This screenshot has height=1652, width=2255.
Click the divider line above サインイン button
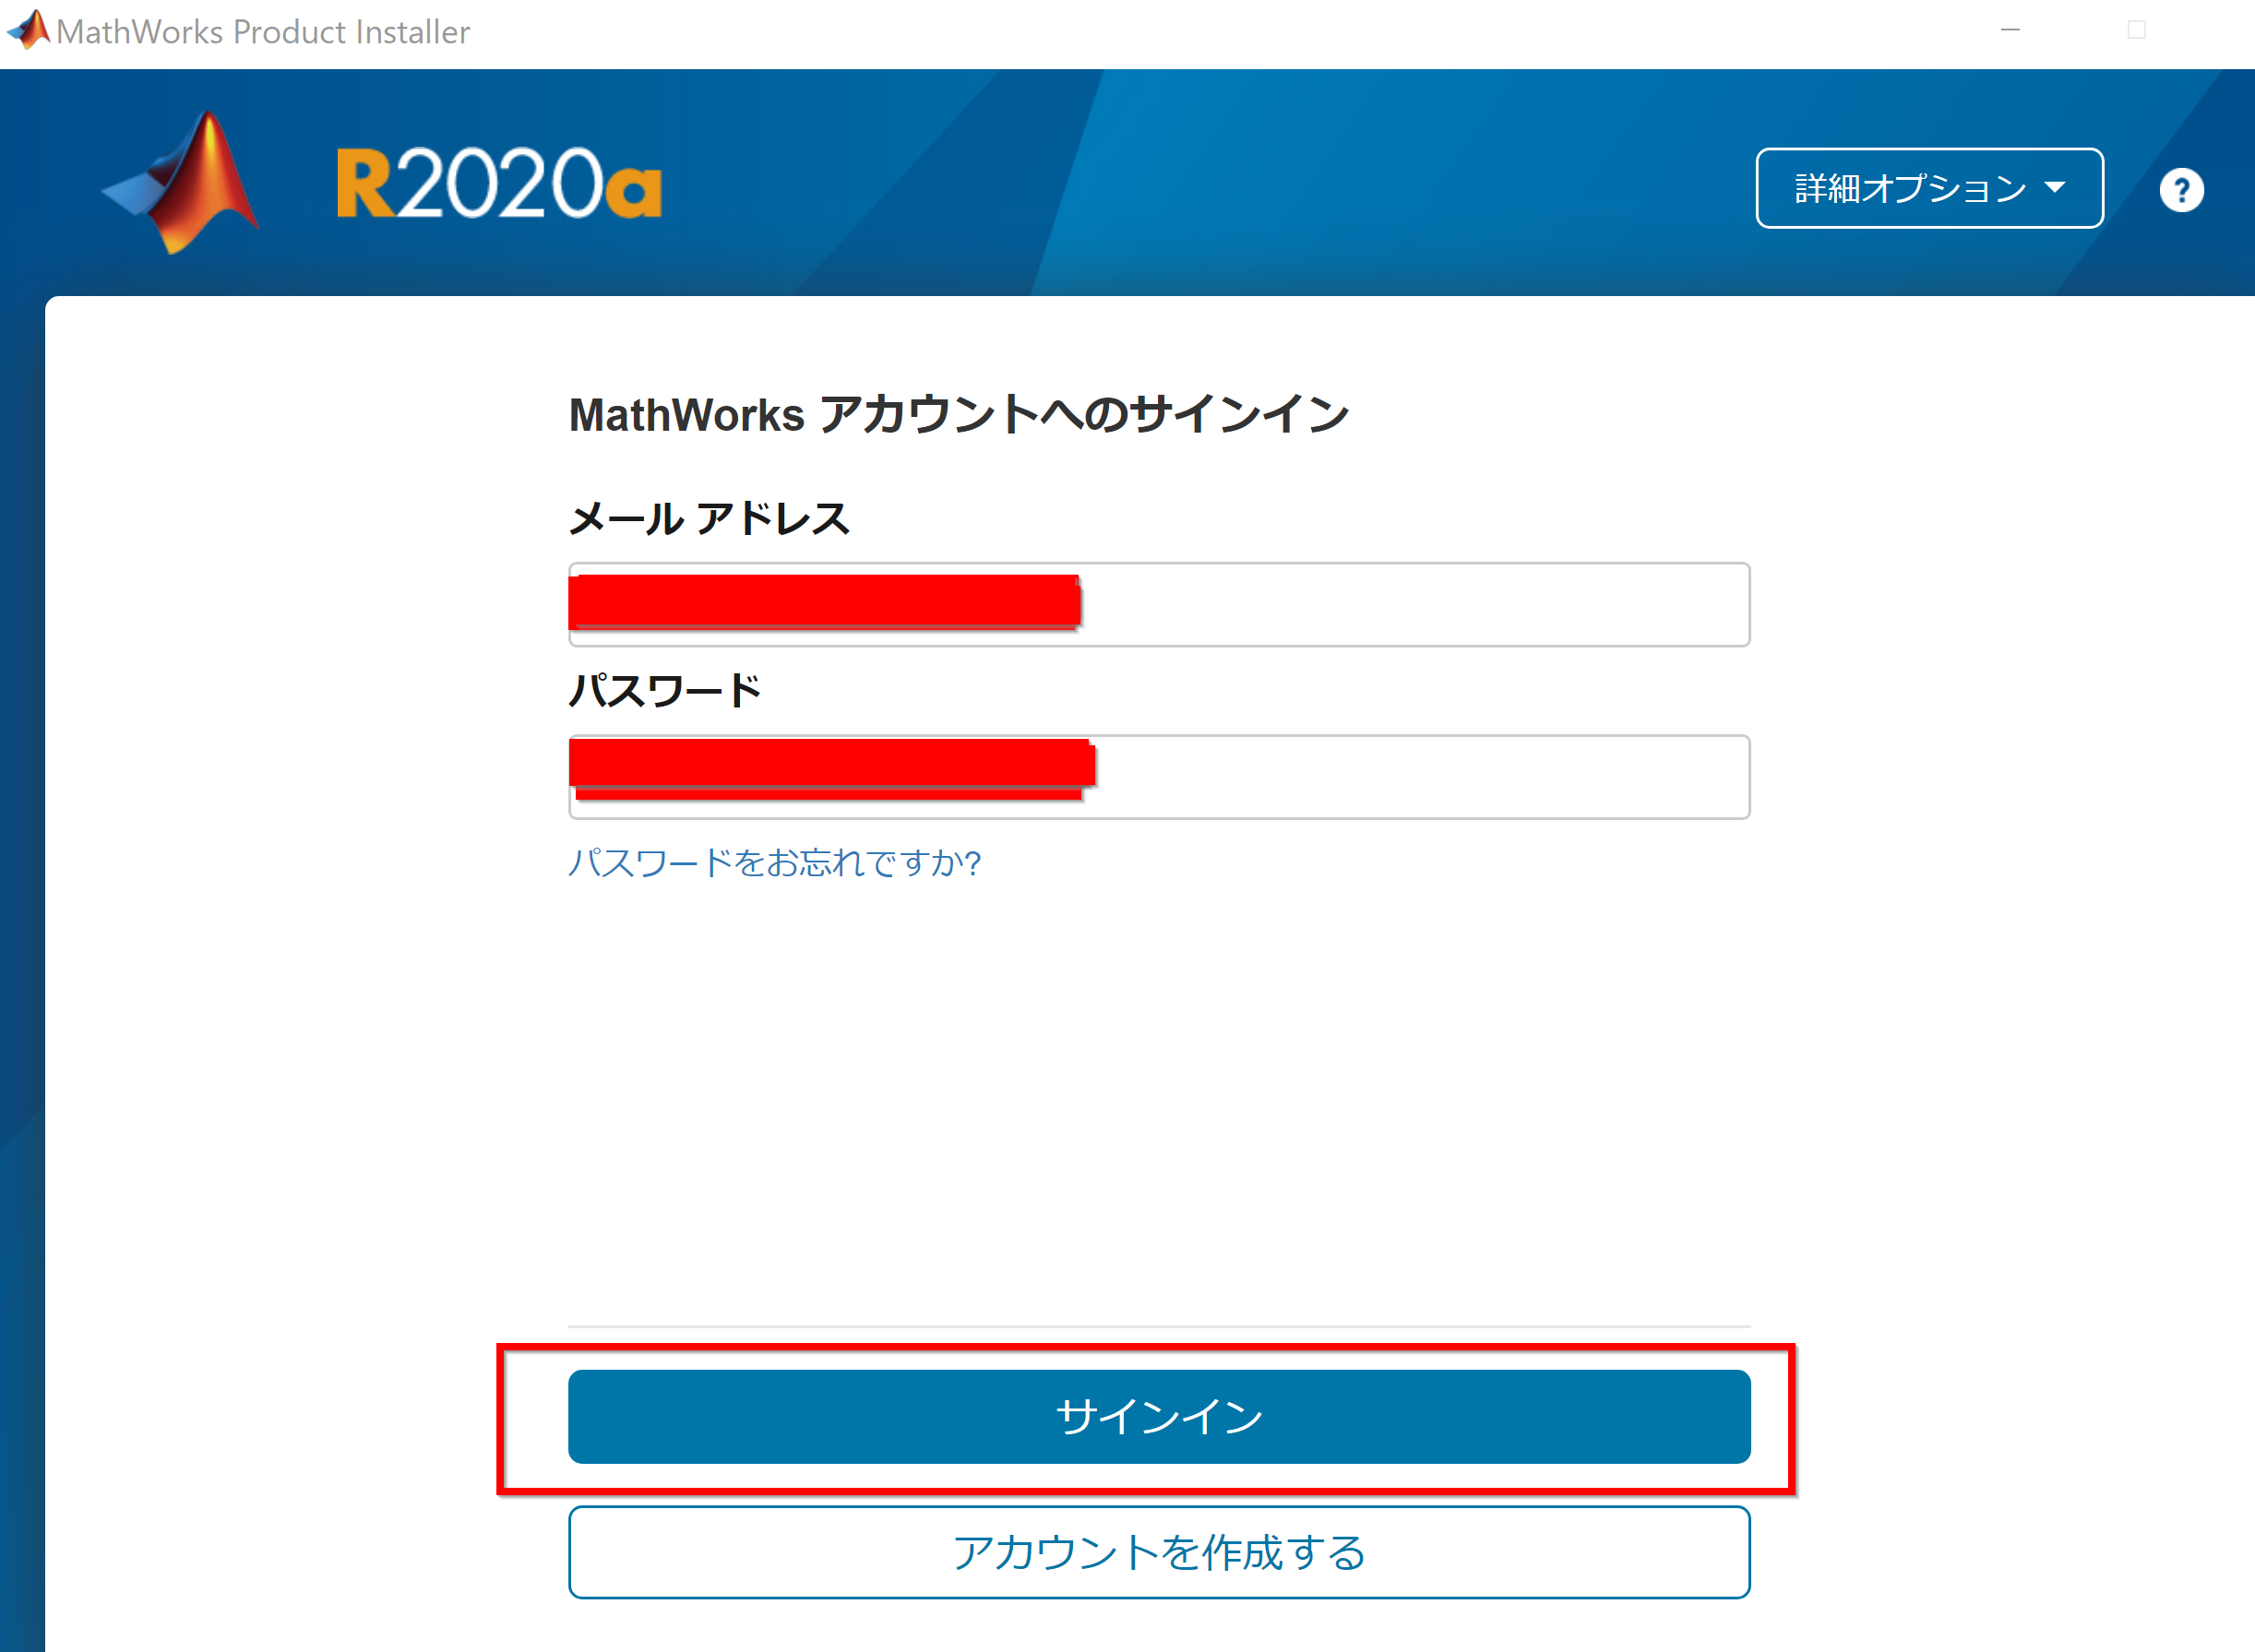point(1159,1327)
